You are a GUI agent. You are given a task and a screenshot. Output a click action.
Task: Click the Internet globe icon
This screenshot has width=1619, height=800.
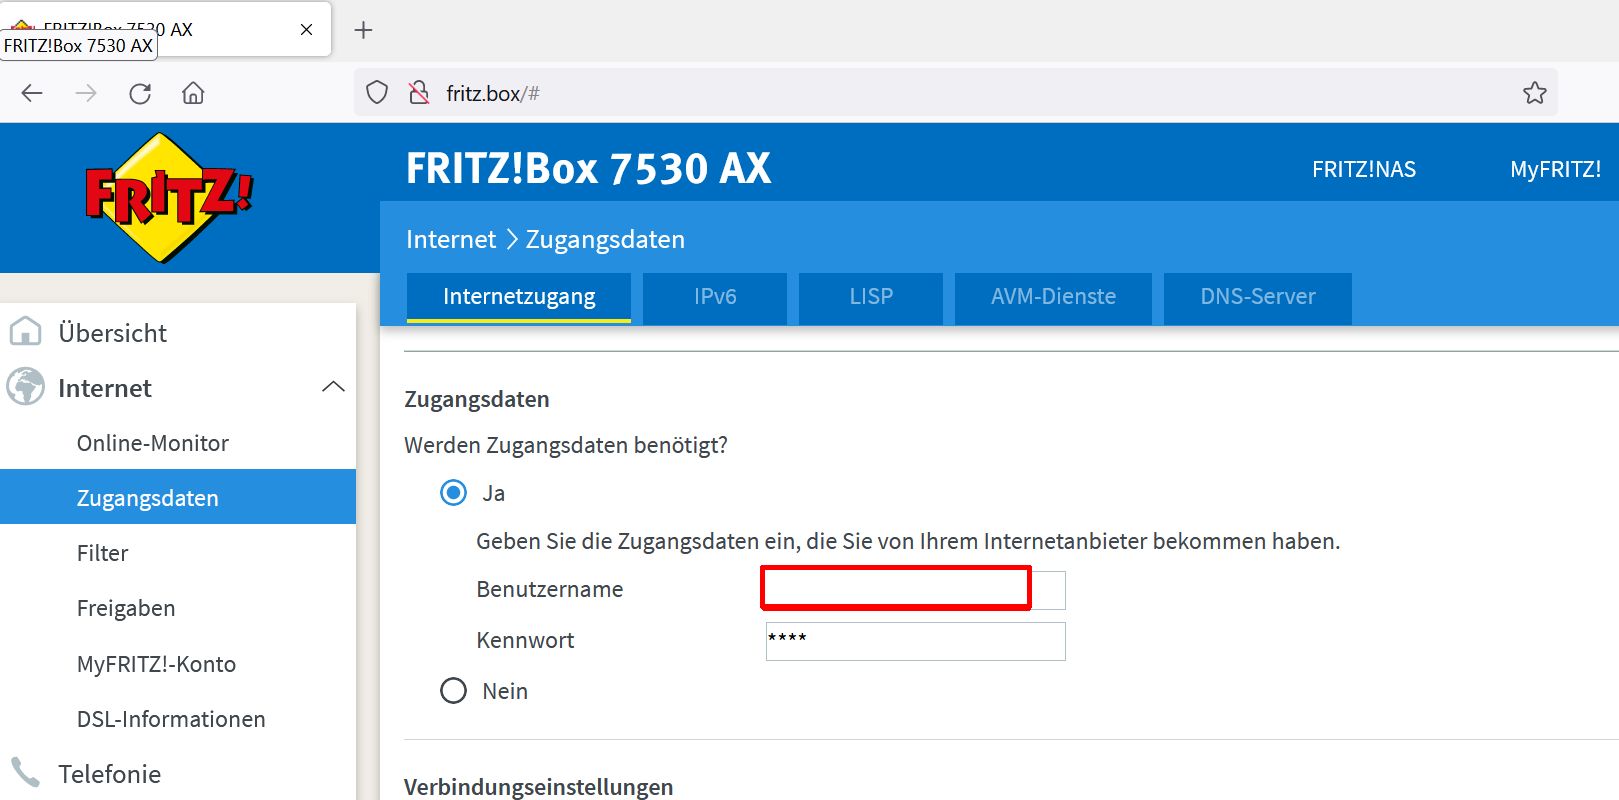click(25, 387)
